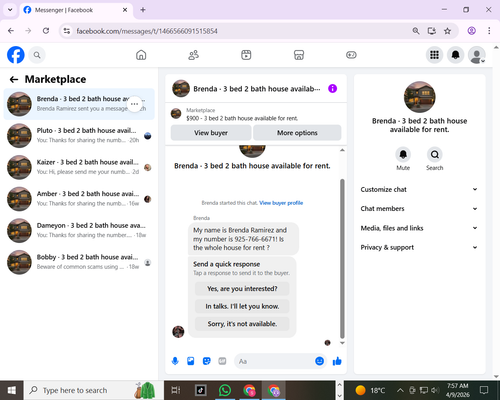Screen dimensions: 500x400
Task: Open TikTok from the taskbar
Action: pyautogui.click(x=201, y=390)
